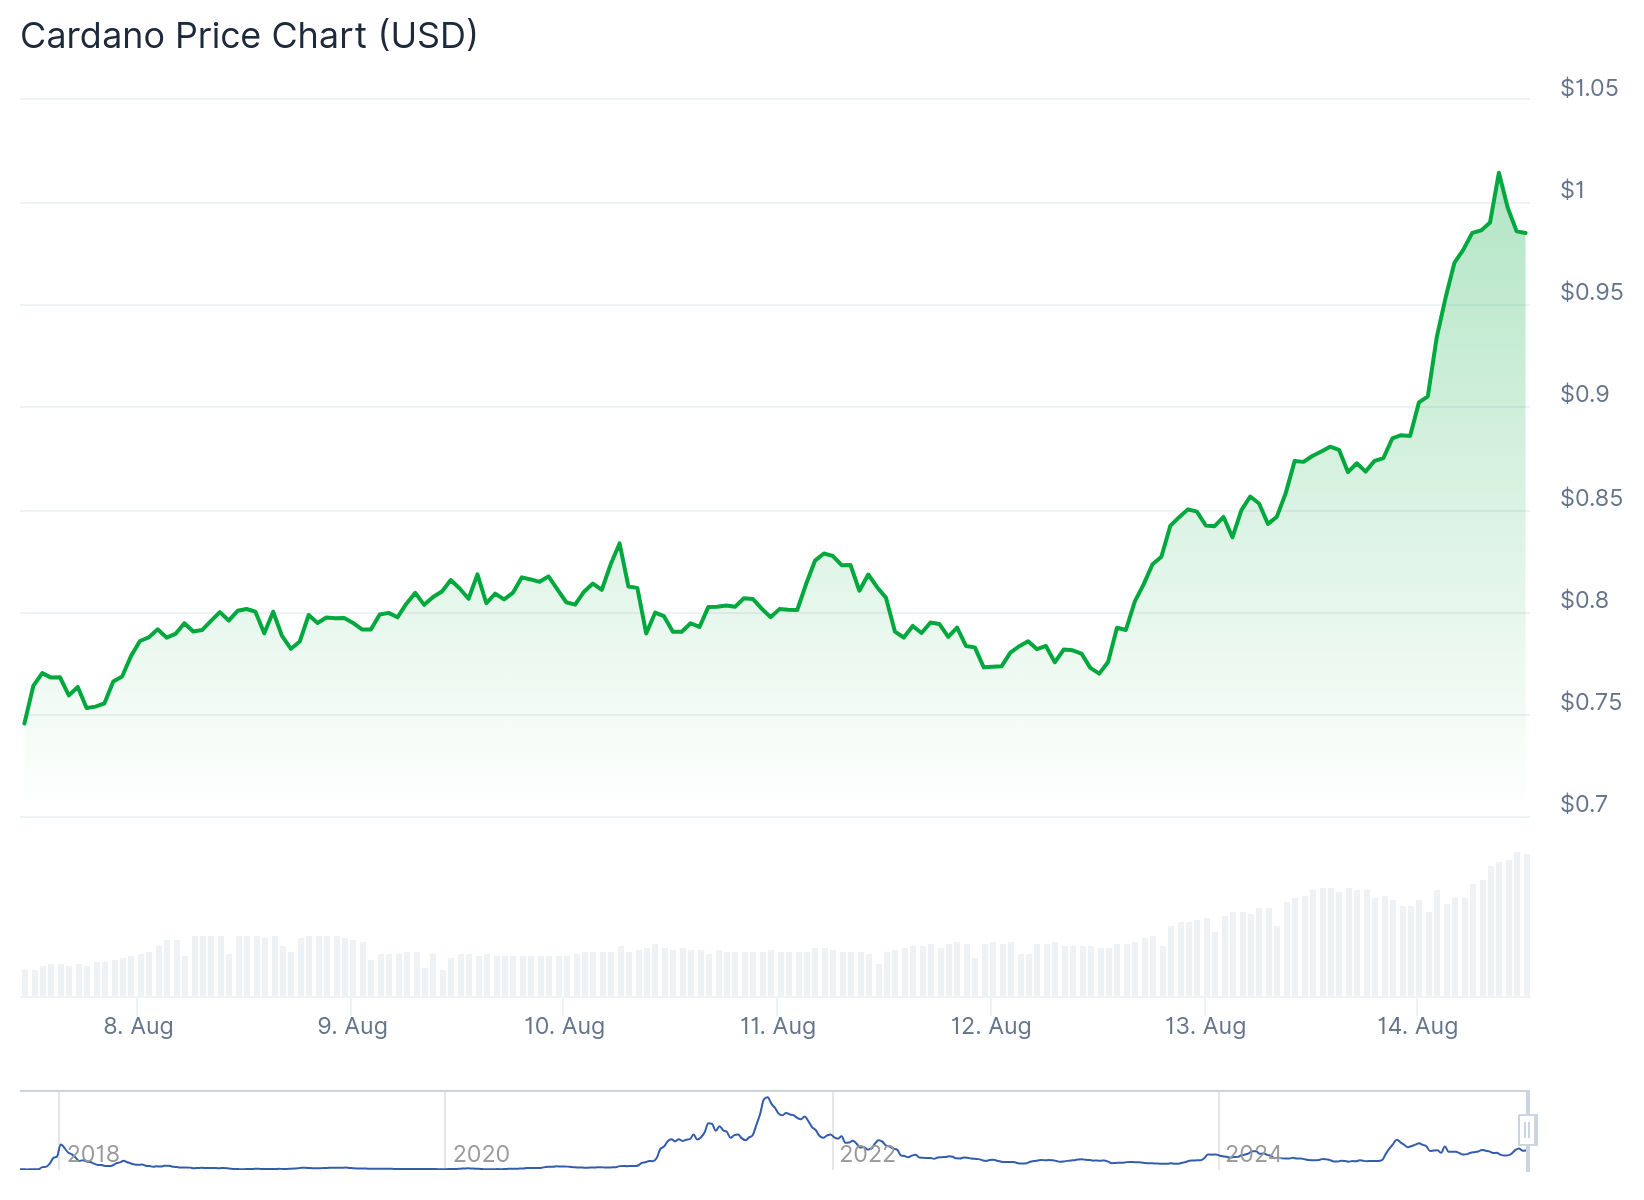The height and width of the screenshot is (1200, 1644).
Task: Click the price peak above $1
Action: coord(1498,173)
